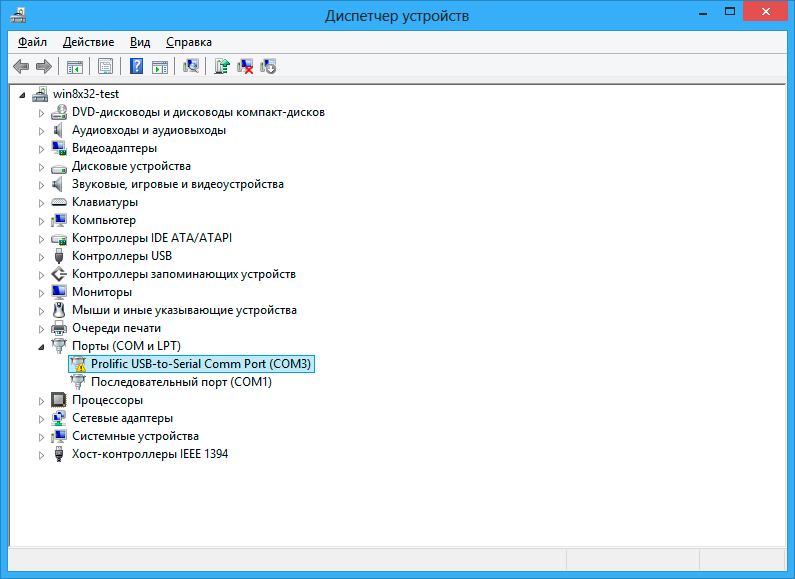
Task: Expand the Аудиовходы и аудиовыходы node
Action: coord(42,131)
